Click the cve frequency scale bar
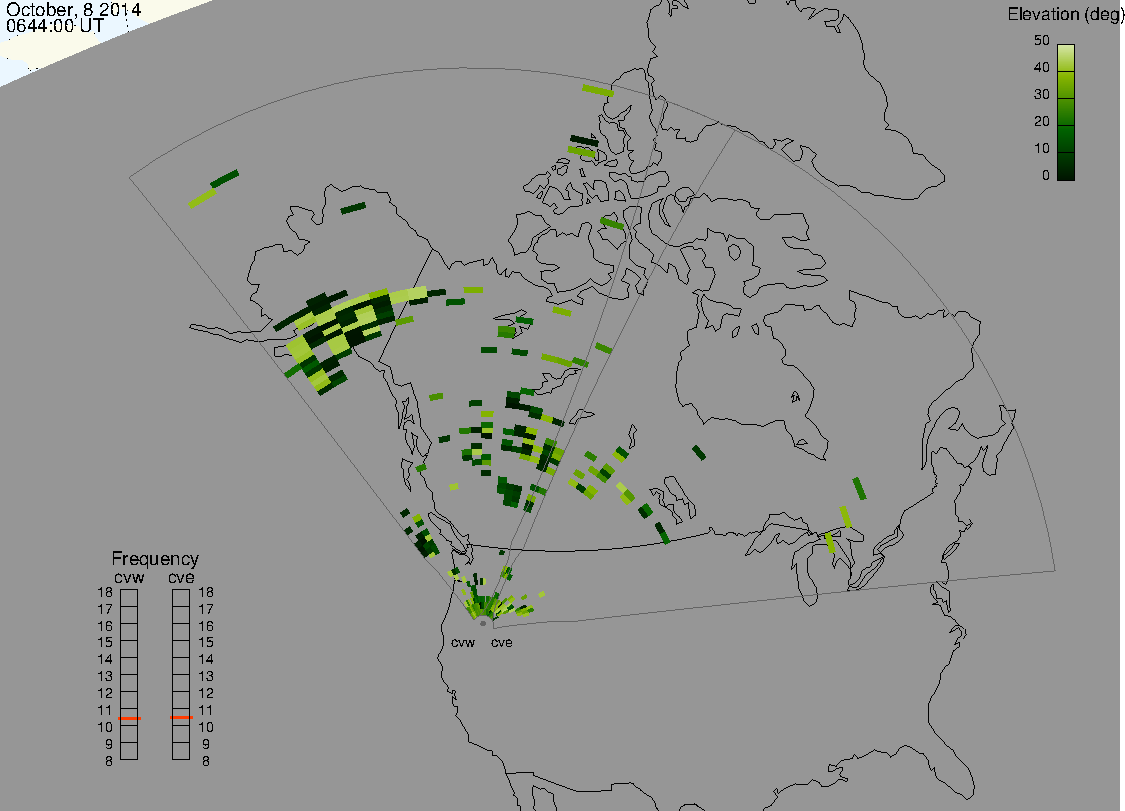 pos(181,675)
